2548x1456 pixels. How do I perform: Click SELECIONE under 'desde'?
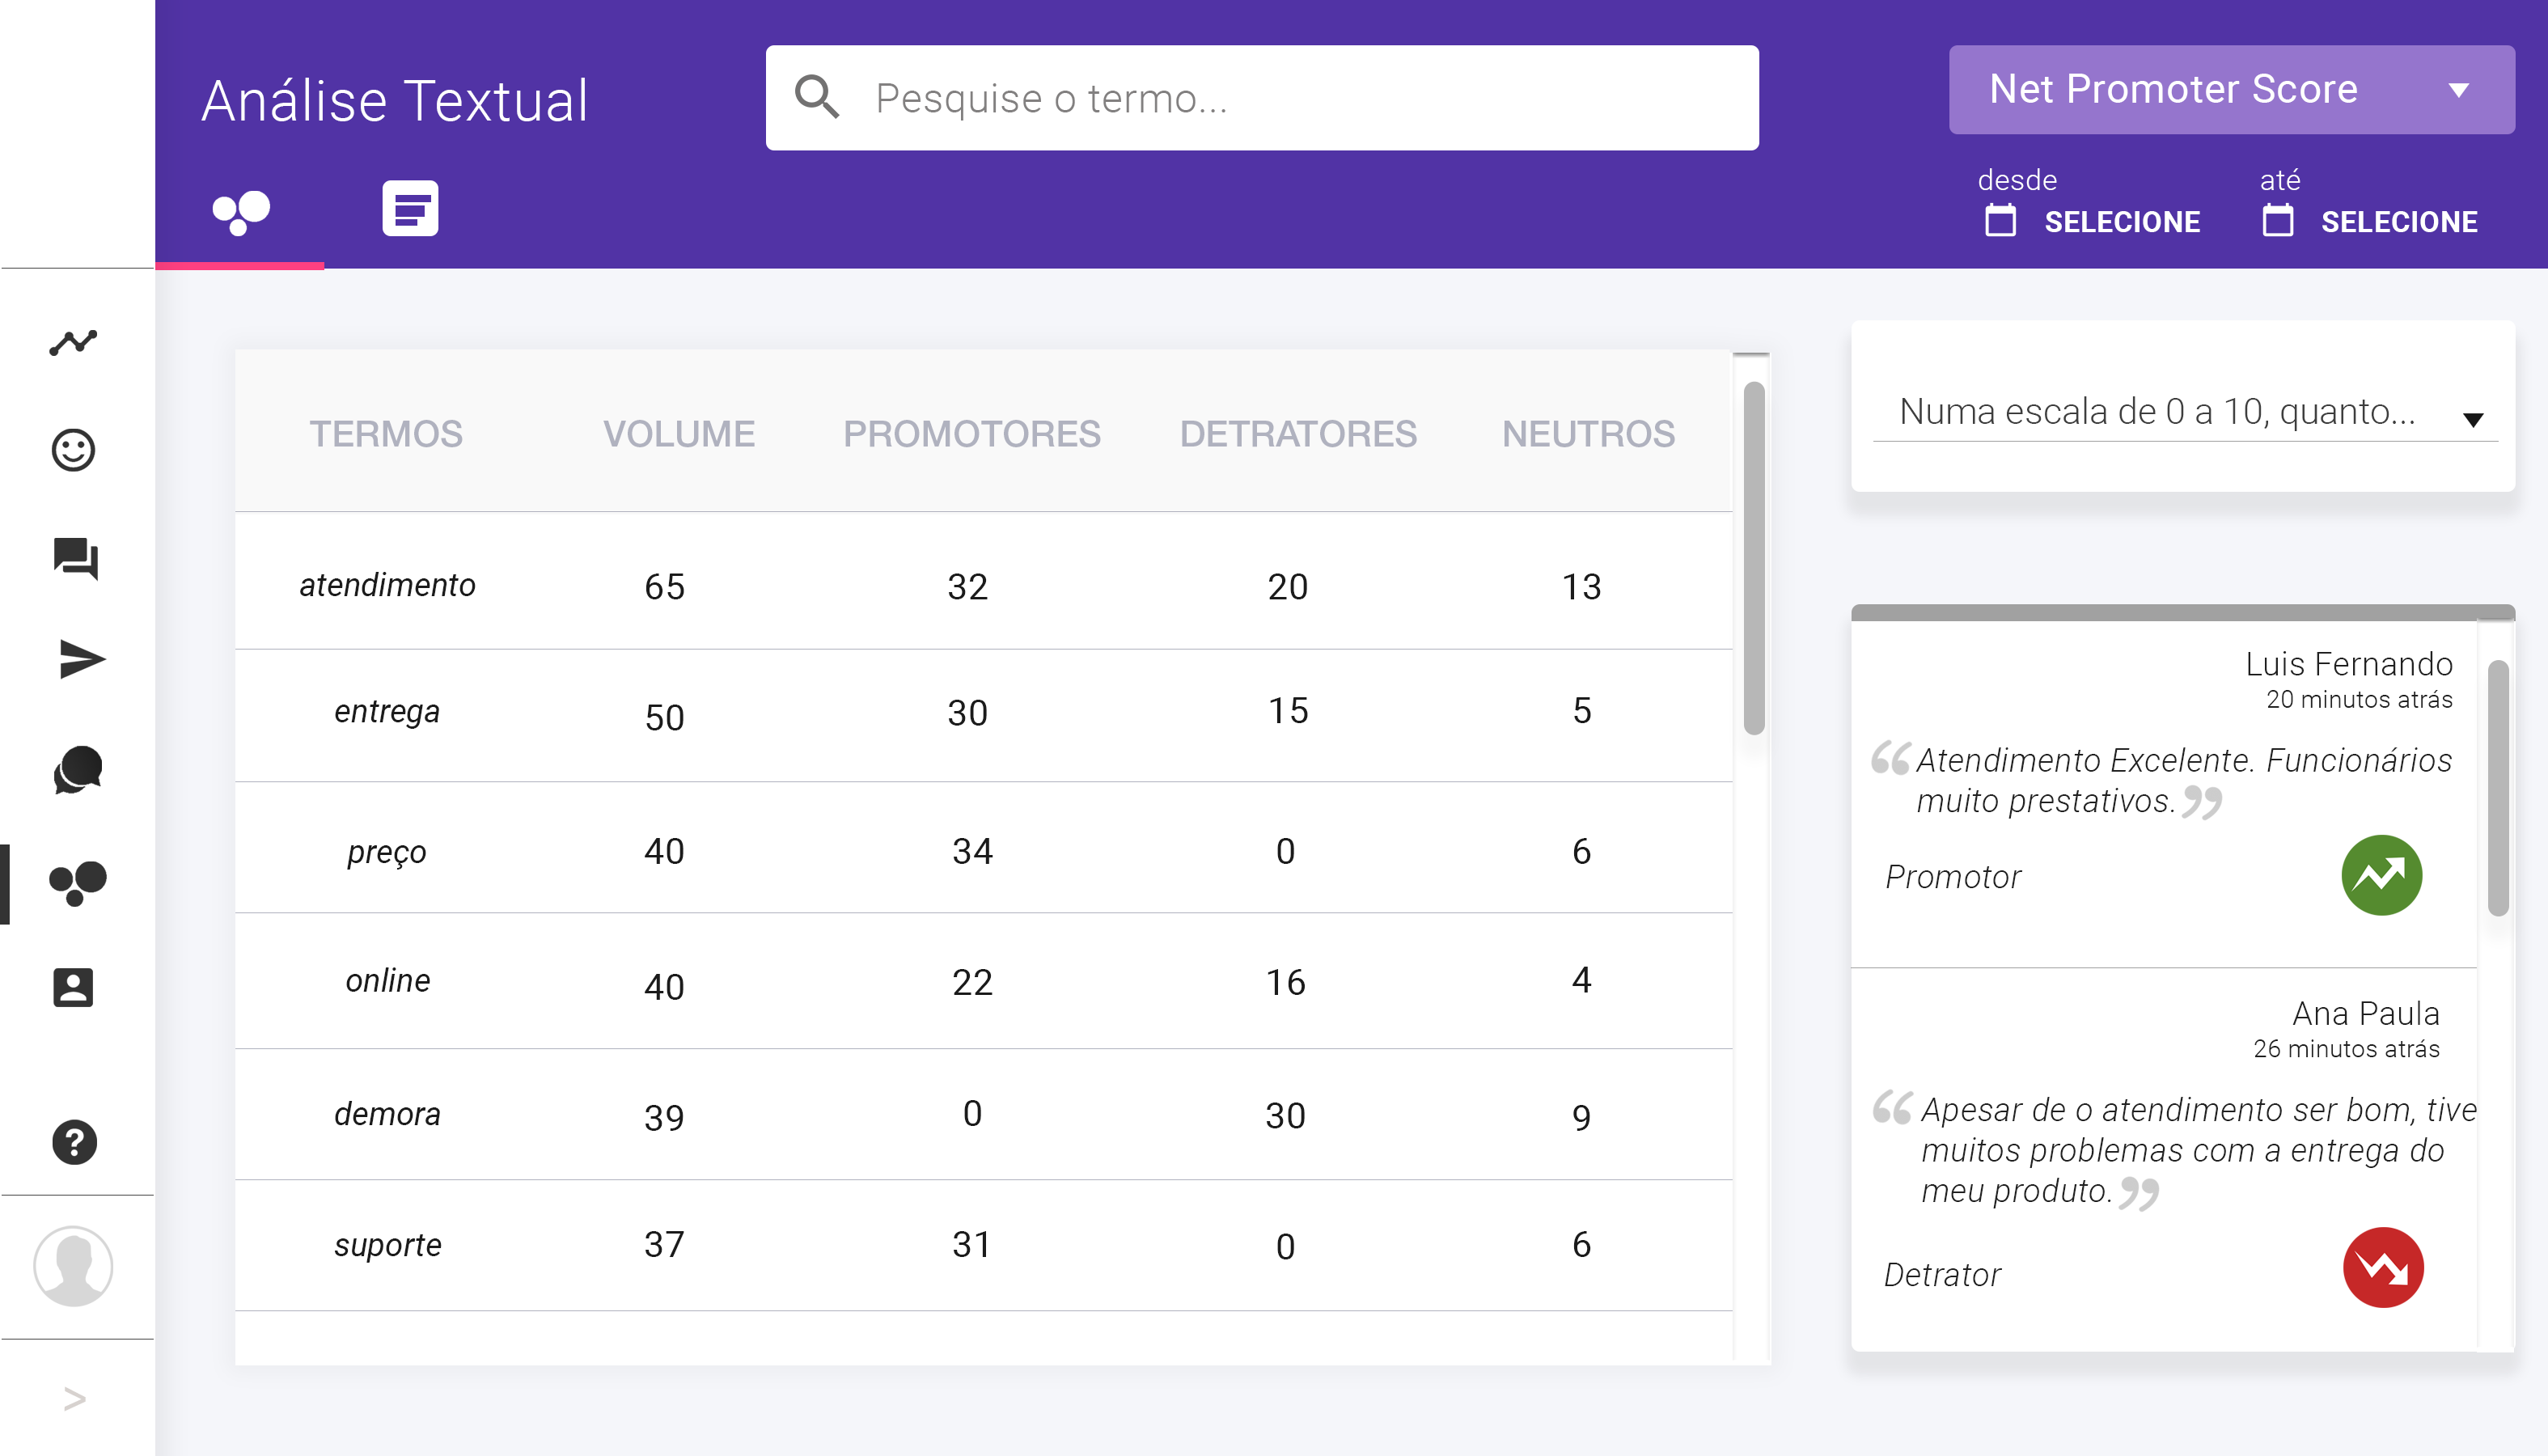[x=2123, y=222]
